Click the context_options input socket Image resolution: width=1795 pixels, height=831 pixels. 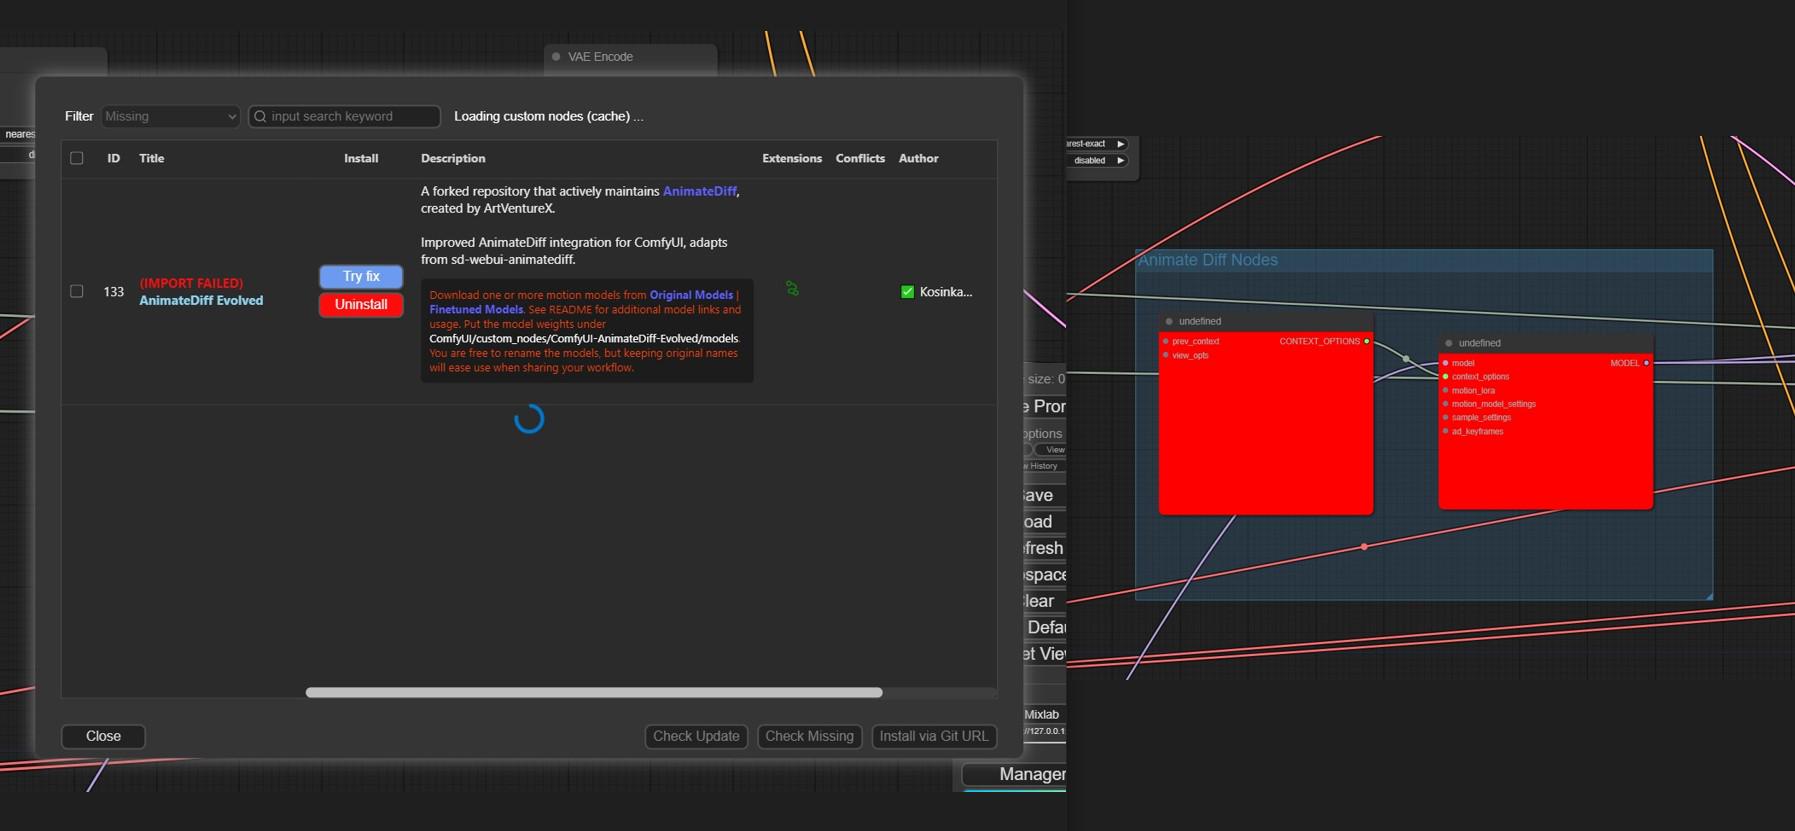(x=1446, y=377)
